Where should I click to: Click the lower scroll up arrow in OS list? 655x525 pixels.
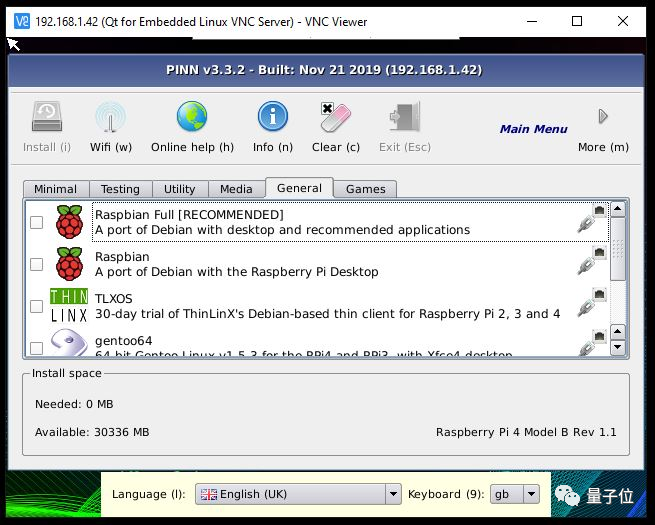click(x=618, y=332)
